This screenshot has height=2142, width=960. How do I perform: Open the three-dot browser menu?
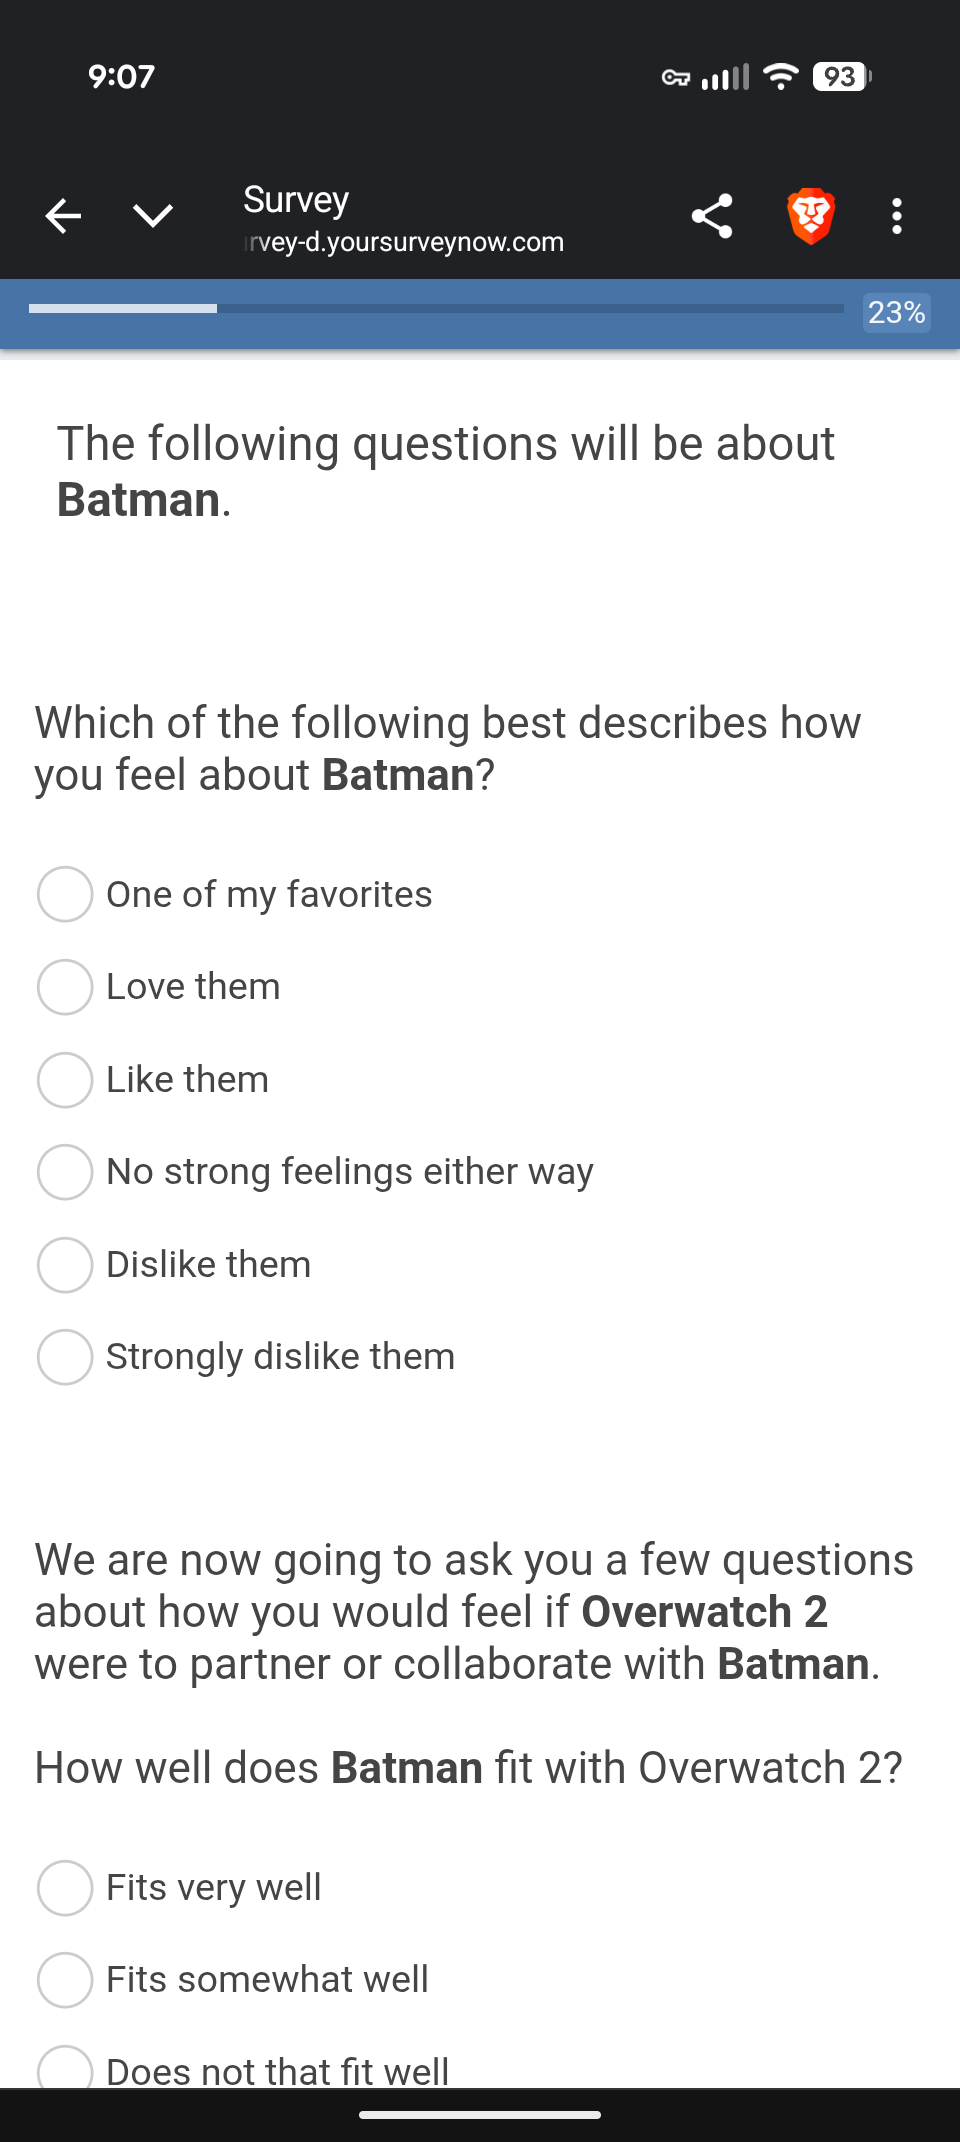(x=897, y=216)
